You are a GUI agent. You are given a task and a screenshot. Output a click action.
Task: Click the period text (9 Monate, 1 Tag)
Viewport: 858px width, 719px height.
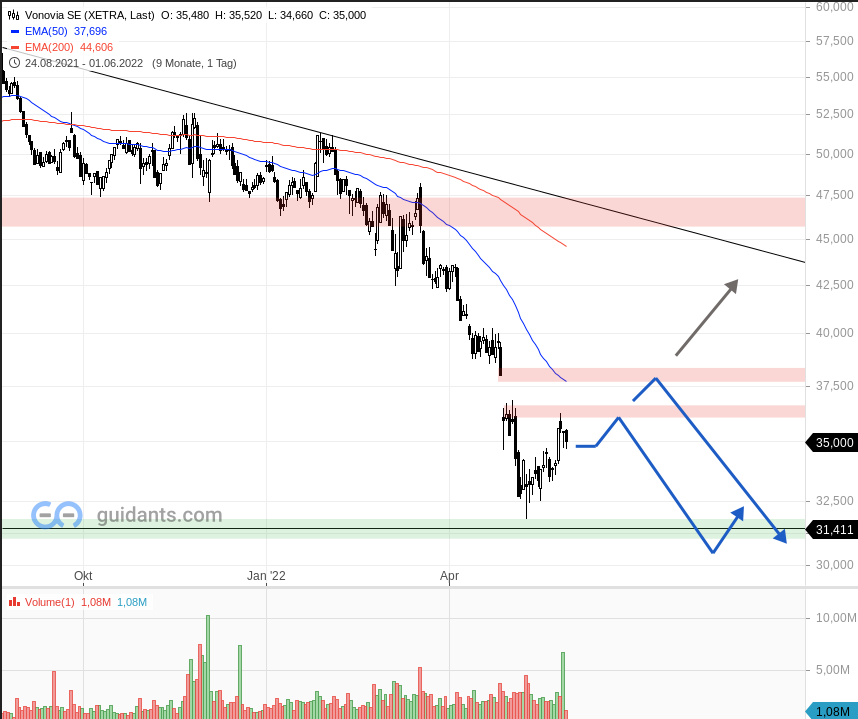[194, 63]
